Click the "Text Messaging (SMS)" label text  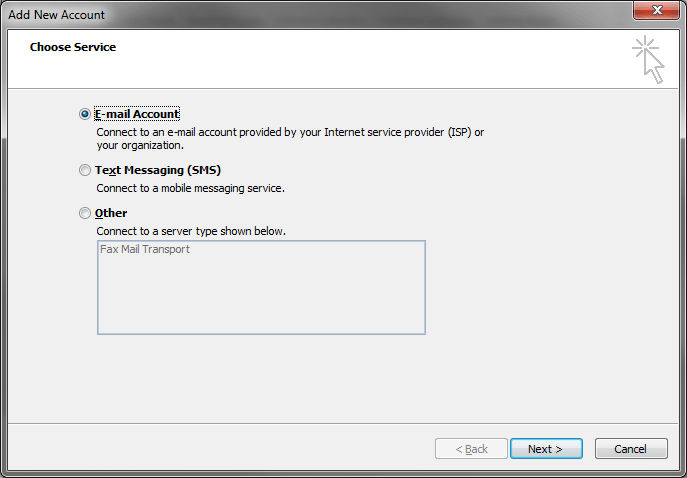pos(158,170)
